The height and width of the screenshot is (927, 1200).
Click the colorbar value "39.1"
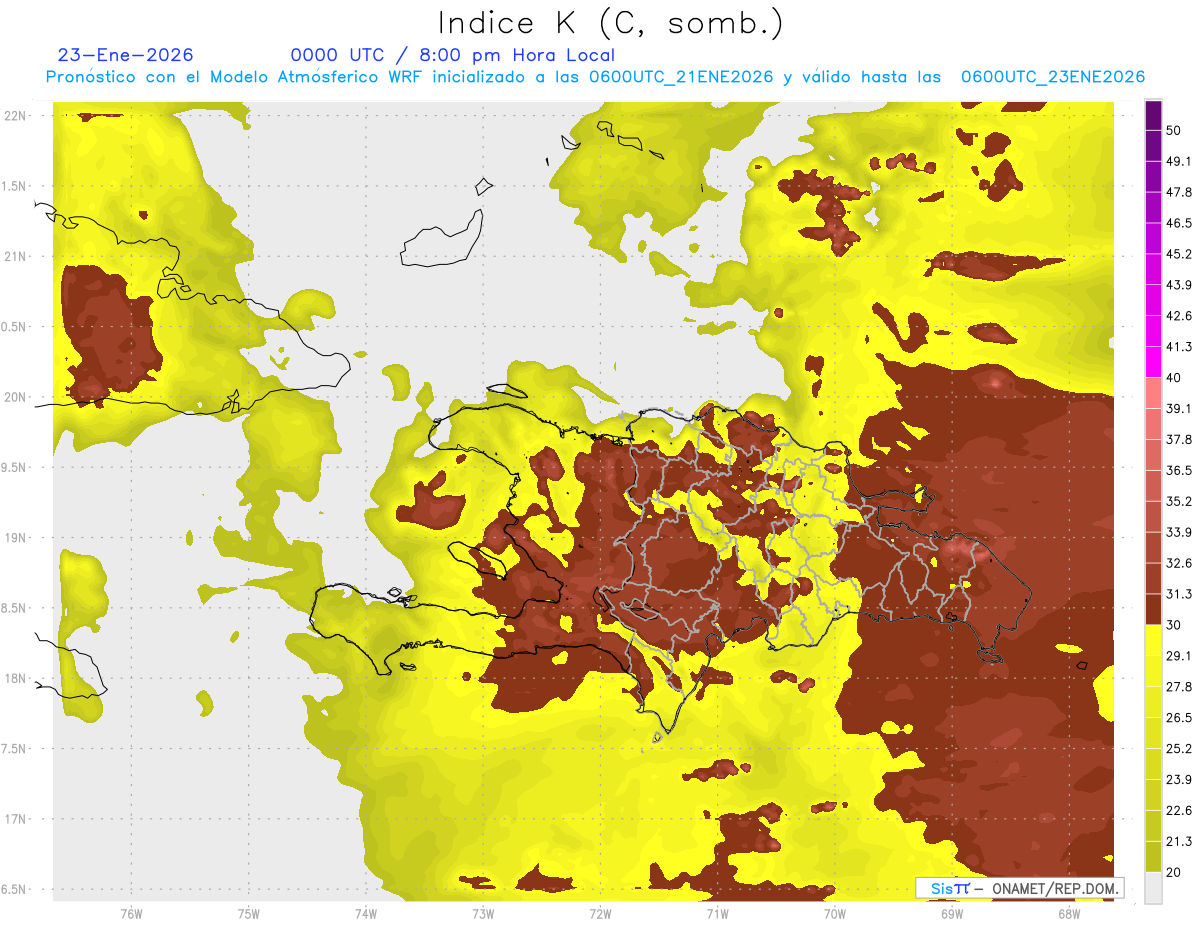pyautogui.click(x=1179, y=409)
